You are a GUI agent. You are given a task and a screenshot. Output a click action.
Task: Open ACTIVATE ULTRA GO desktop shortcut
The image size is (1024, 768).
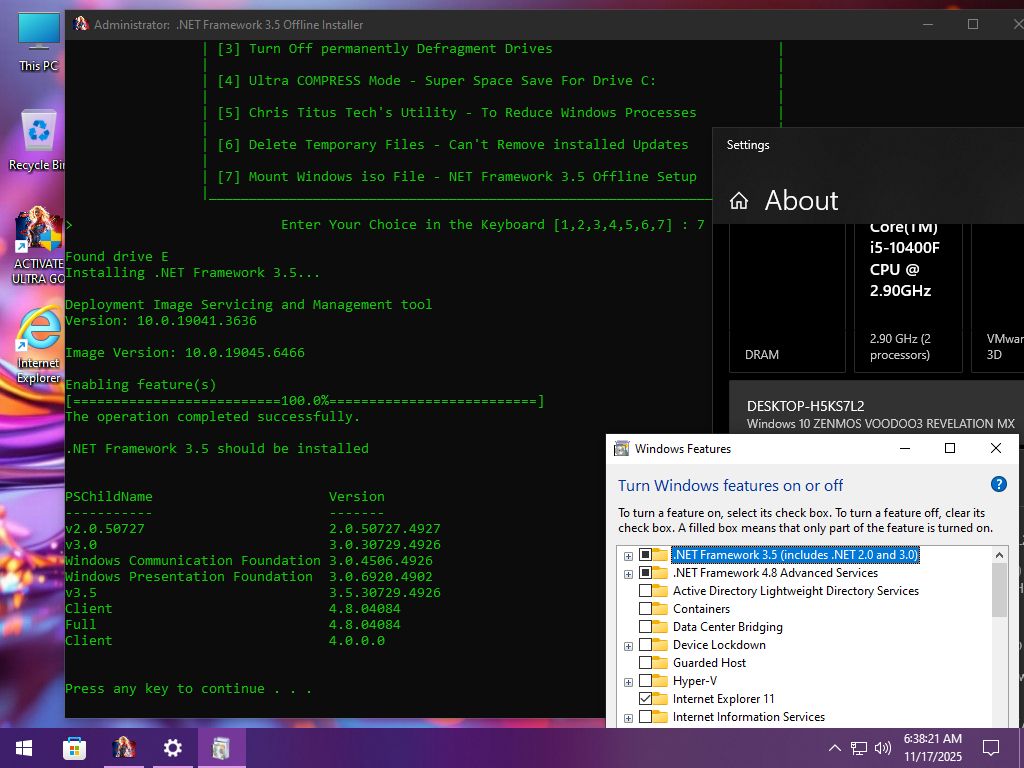38,246
